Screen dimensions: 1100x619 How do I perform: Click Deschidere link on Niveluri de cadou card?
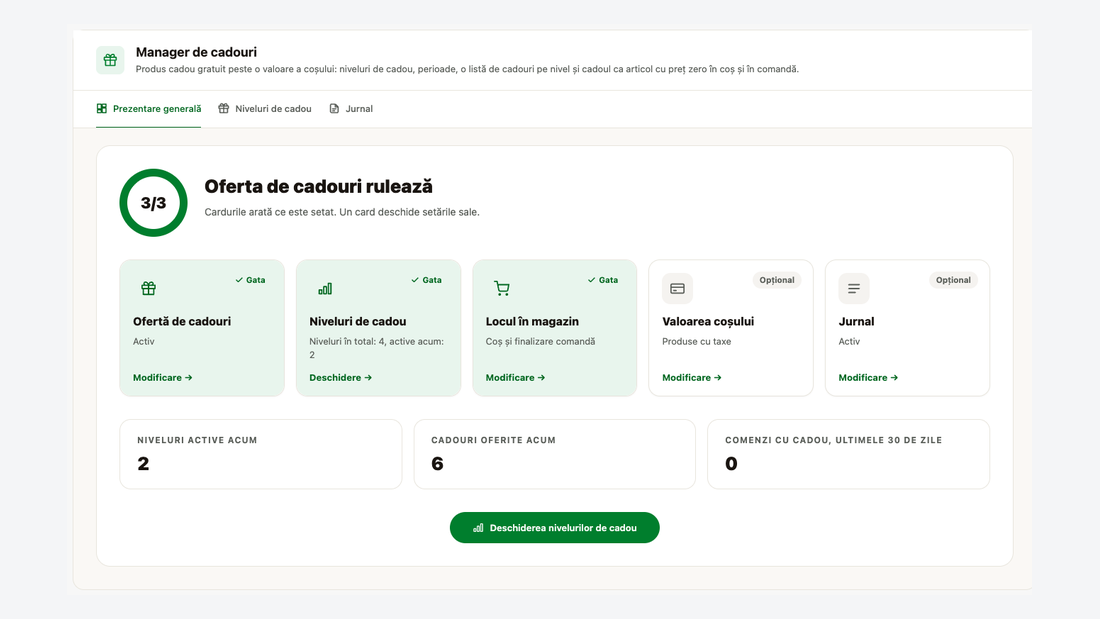[x=341, y=378]
